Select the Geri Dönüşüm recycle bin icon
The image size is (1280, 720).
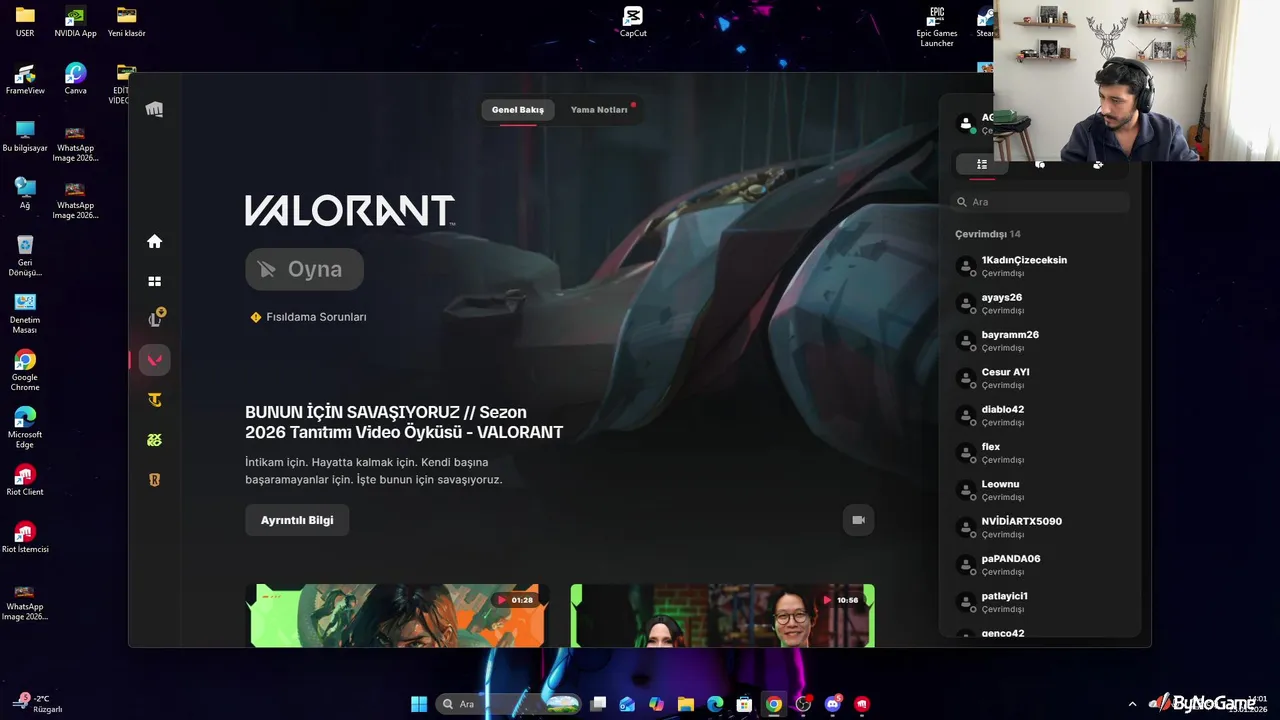(x=25, y=256)
